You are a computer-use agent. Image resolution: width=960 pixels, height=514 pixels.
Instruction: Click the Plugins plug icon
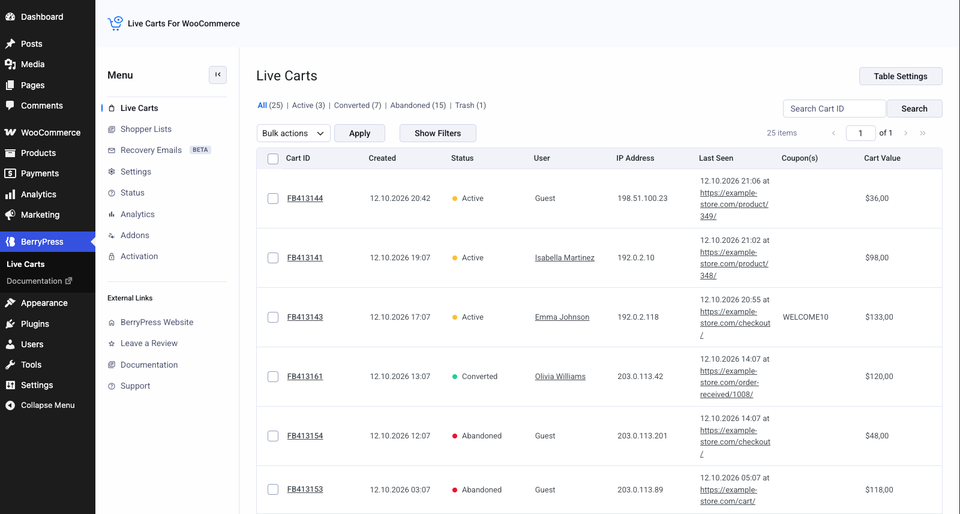10,324
